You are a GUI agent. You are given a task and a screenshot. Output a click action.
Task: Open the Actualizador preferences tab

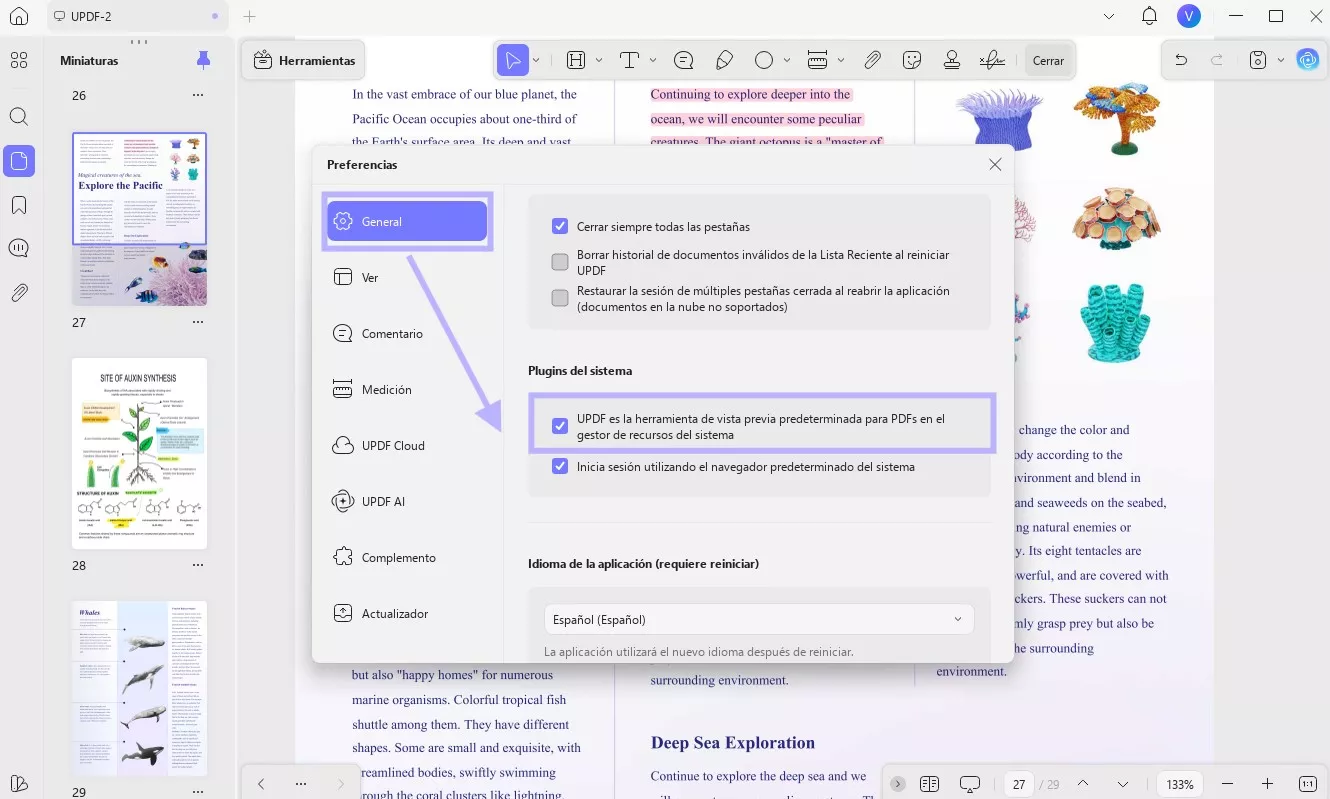(x=407, y=613)
